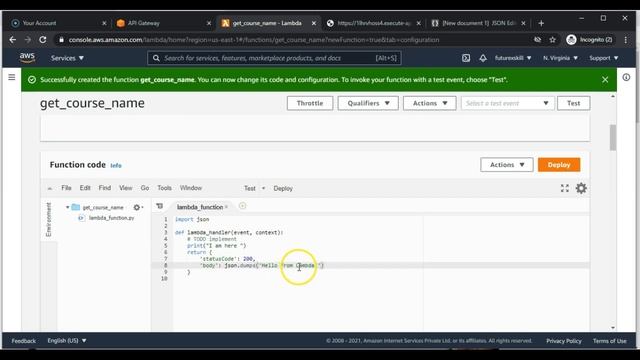Screen dimensions: 640x360
Task: Click the Throttle button
Action: [310, 103]
